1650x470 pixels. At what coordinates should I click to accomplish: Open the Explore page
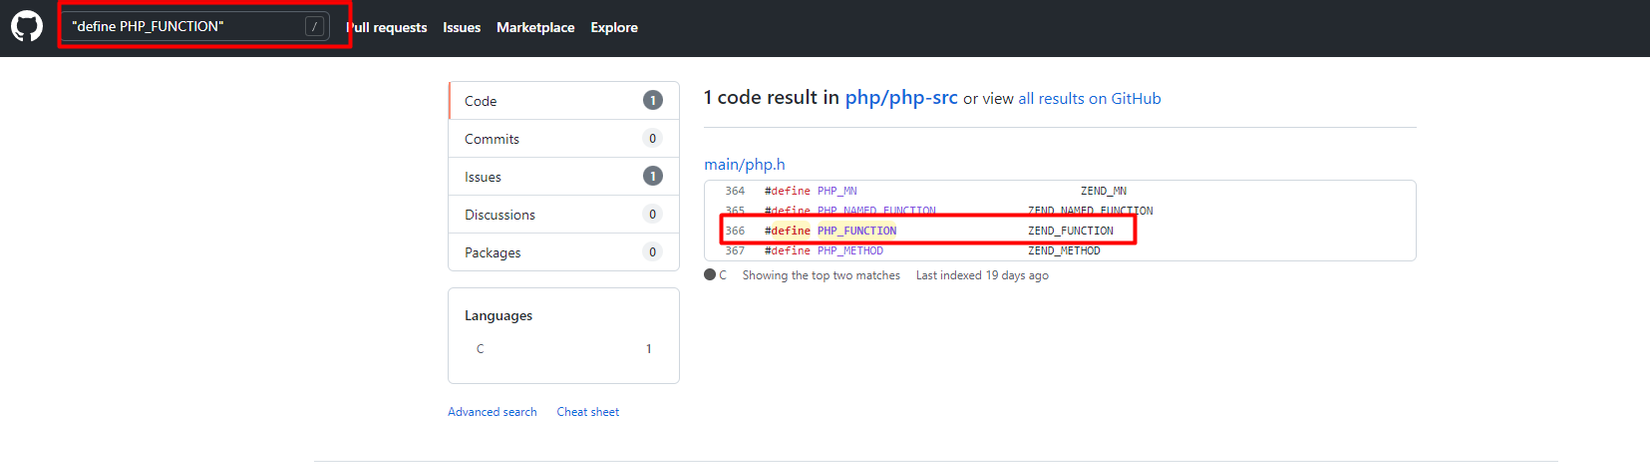click(614, 28)
